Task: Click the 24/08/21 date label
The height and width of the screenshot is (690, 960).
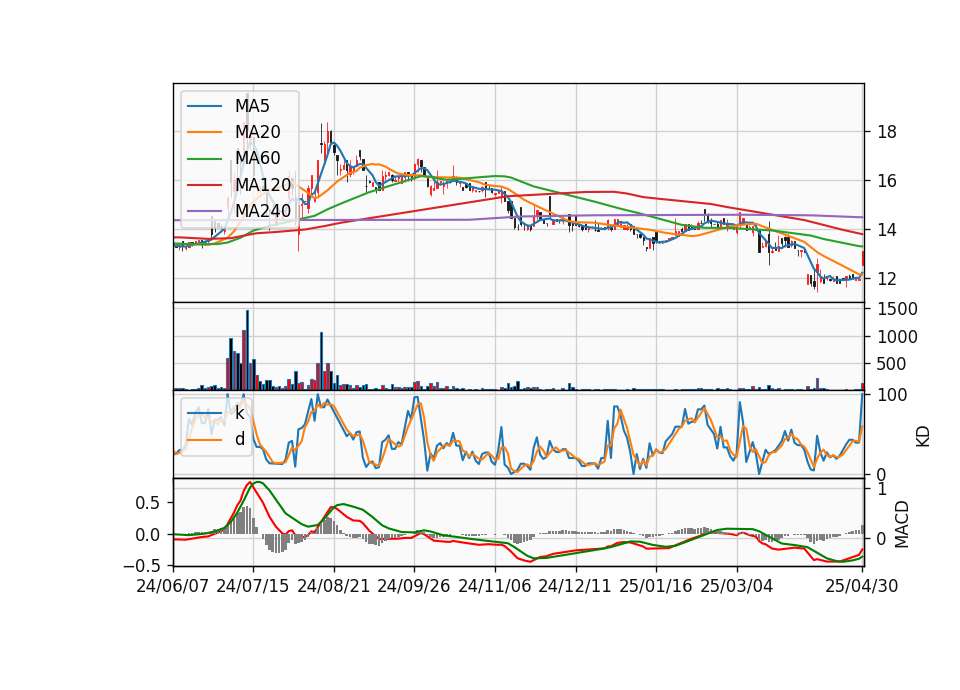Action: point(334,586)
